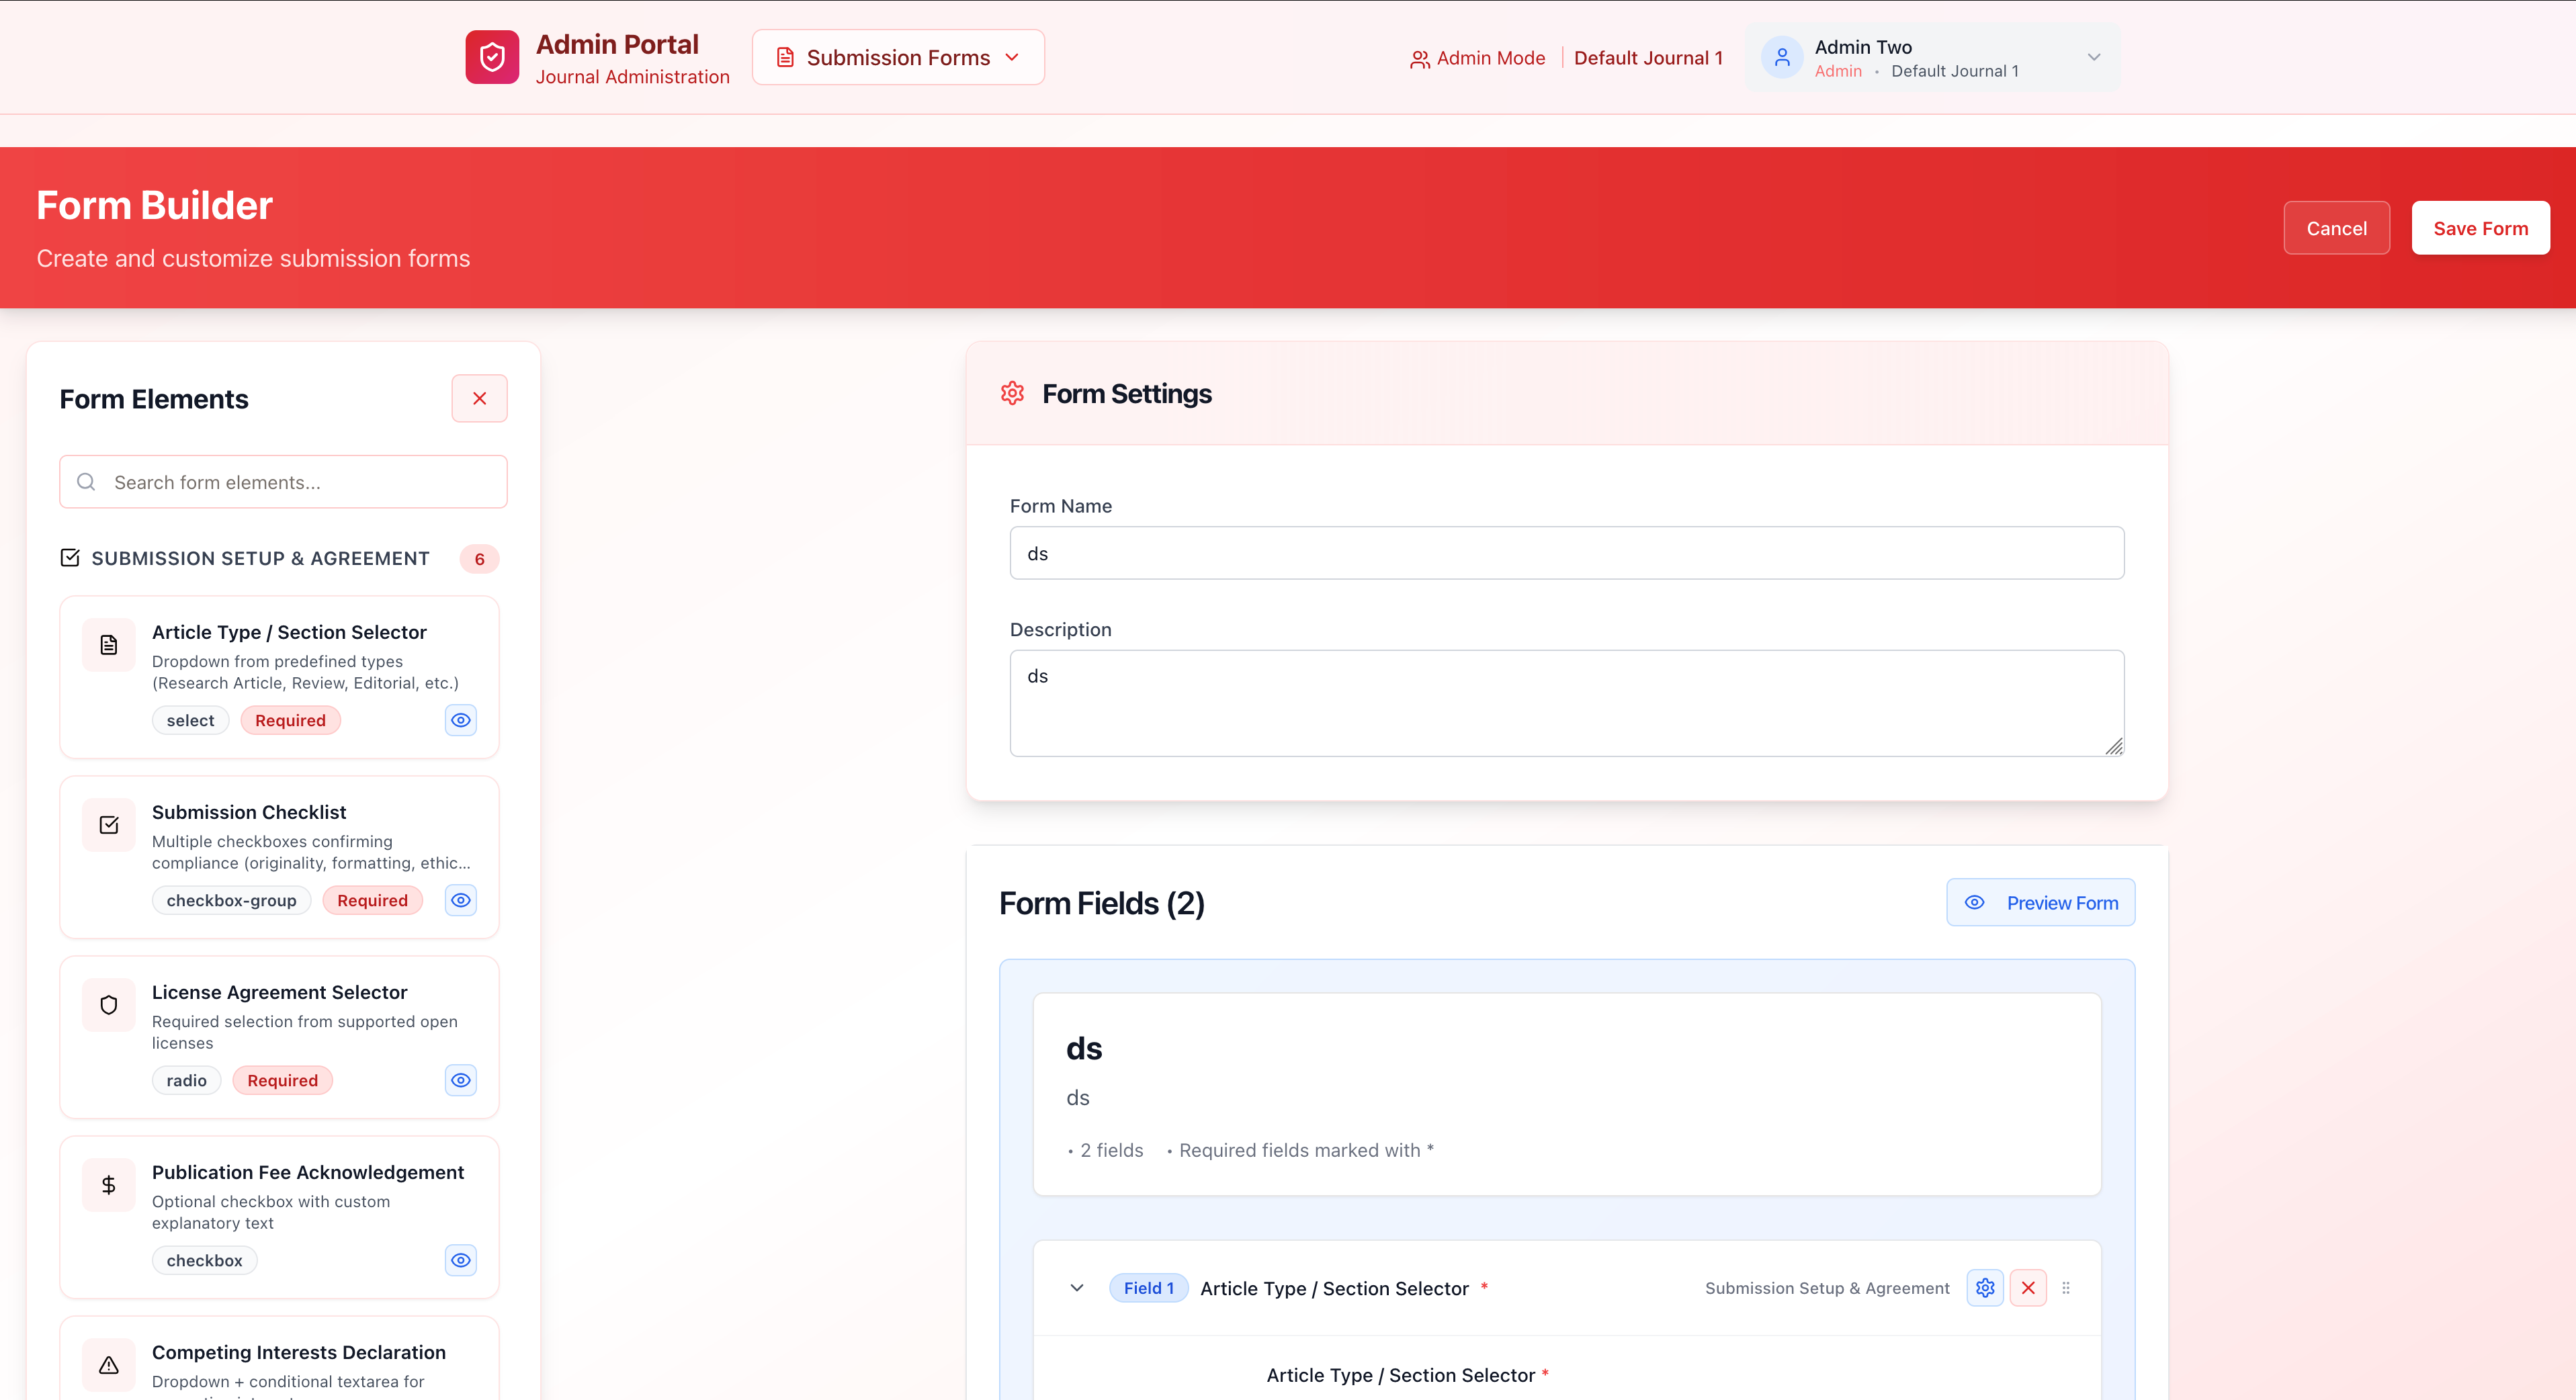Add the Article Type / Section Selector card

279,677
